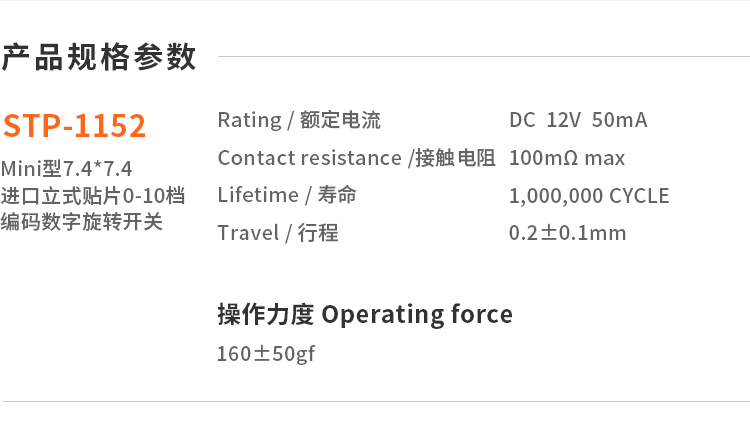Select the 编码数字旋转开关 description text
This screenshot has width=750, height=423.
81,221
